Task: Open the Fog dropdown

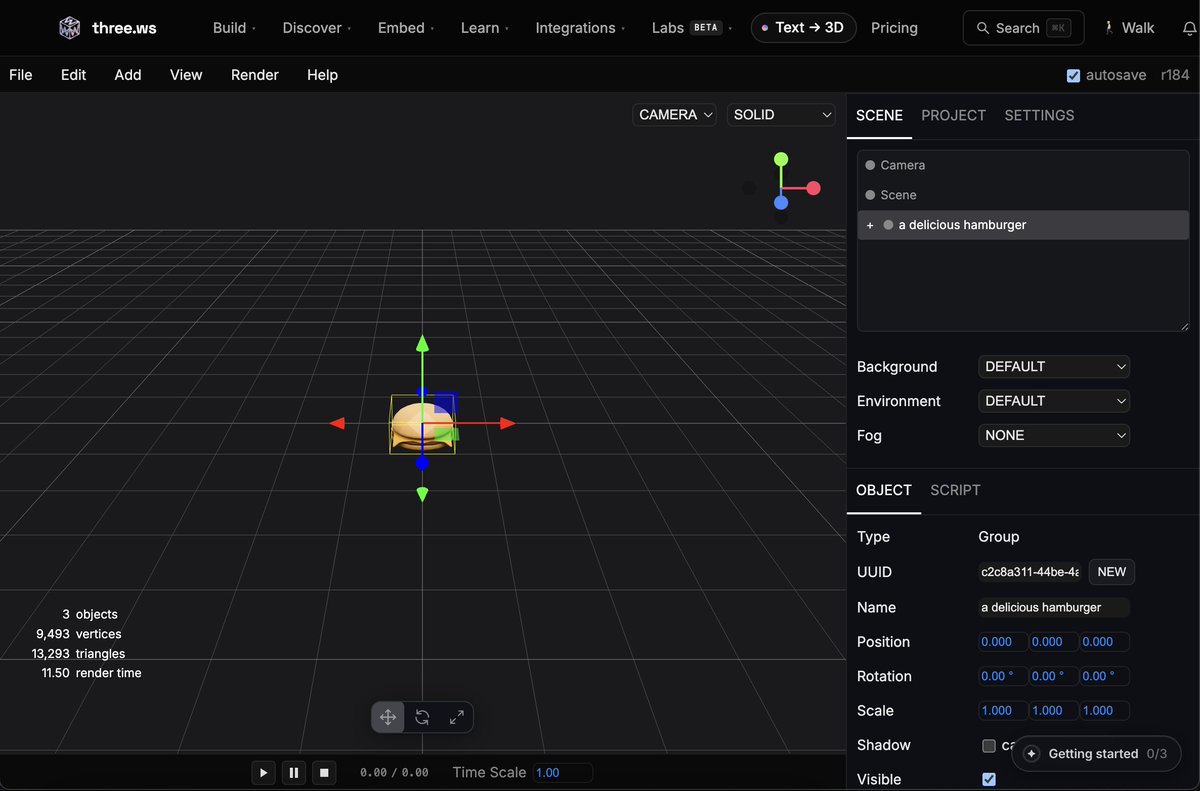Action: point(1054,435)
